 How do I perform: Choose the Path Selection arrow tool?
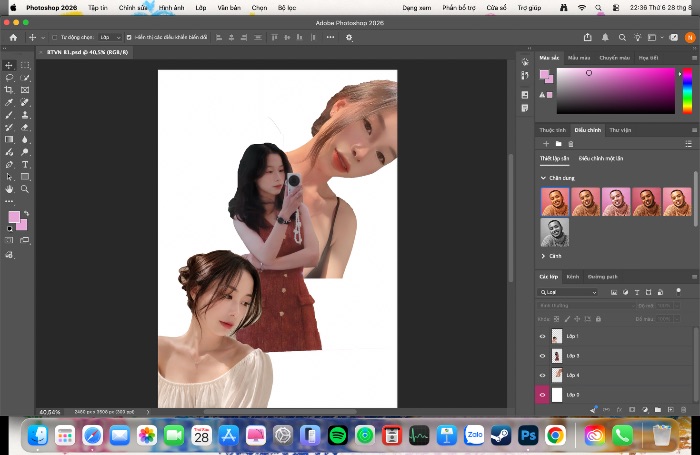point(8,177)
